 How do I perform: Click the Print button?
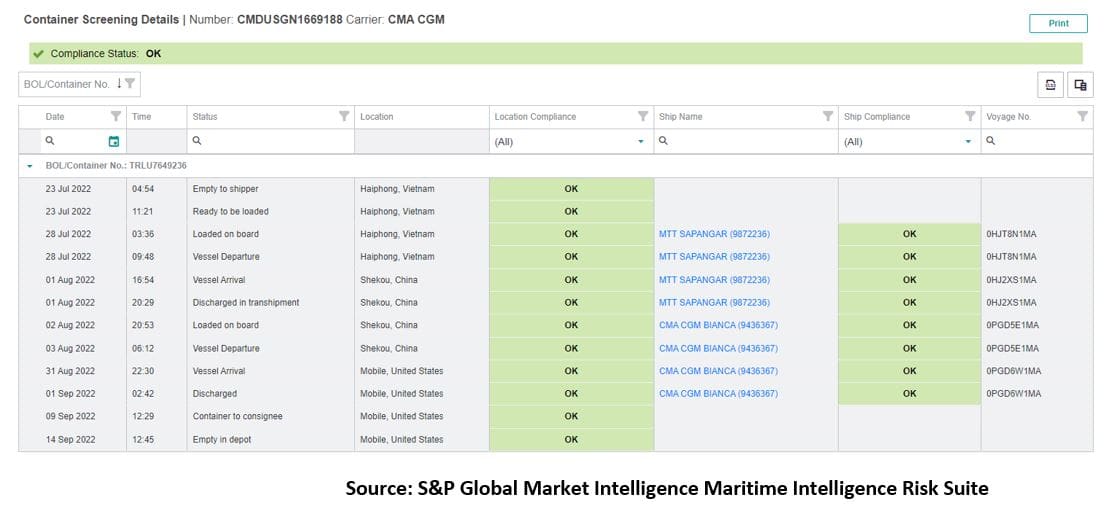pyautogui.click(x=1058, y=24)
